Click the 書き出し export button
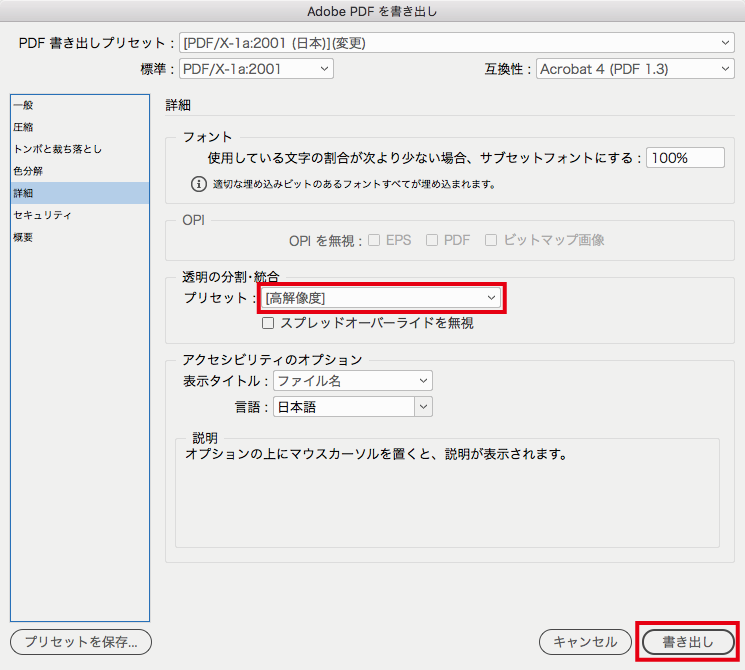Viewport: 745px width, 670px height. [688, 642]
